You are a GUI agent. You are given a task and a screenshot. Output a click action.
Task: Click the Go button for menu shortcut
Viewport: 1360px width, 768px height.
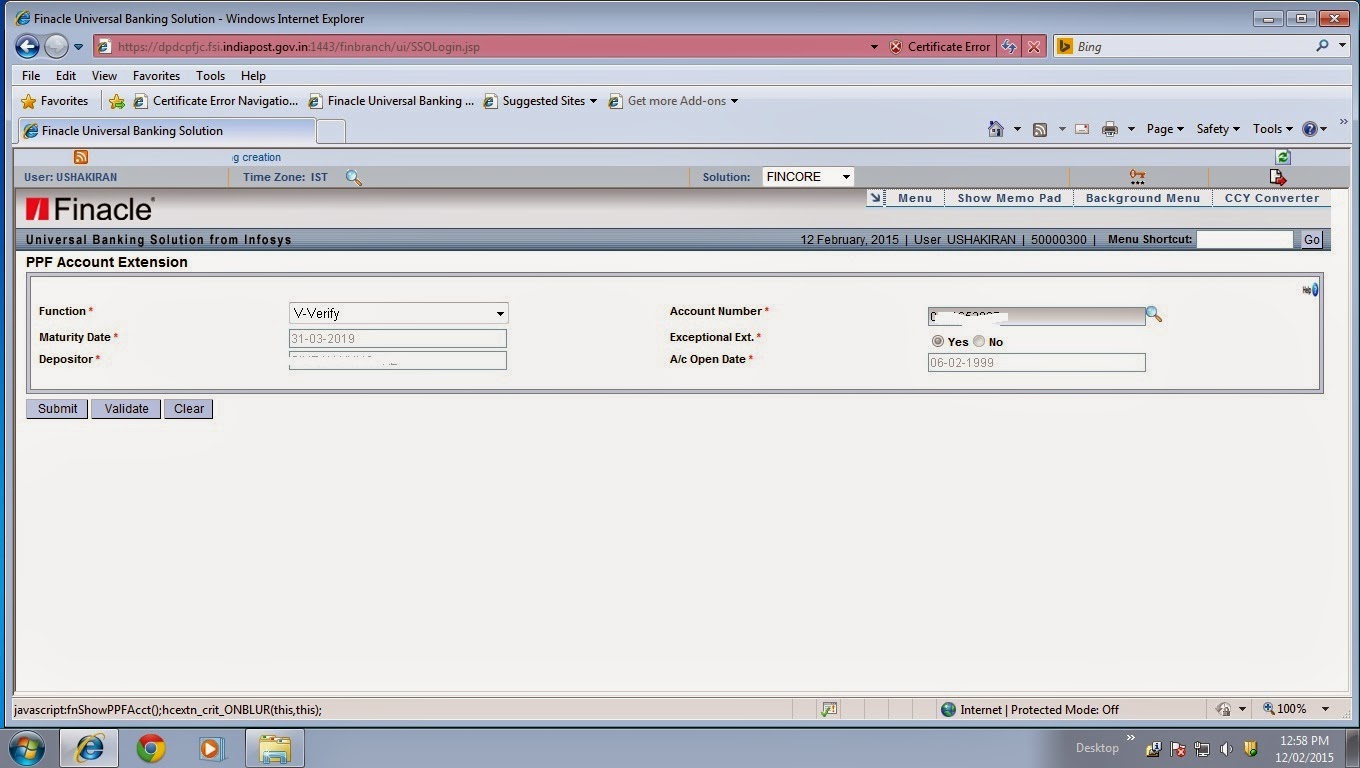tap(1312, 240)
